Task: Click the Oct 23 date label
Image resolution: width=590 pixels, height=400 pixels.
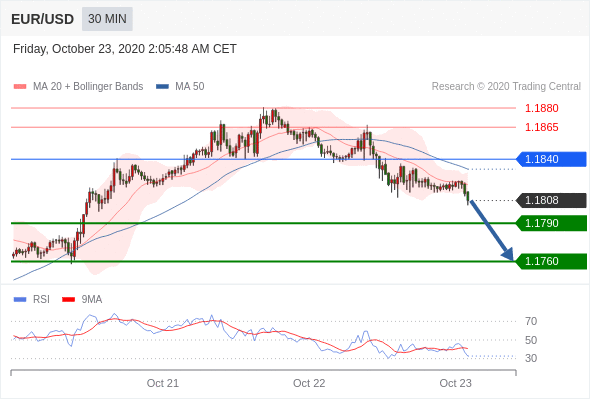Action: click(455, 383)
